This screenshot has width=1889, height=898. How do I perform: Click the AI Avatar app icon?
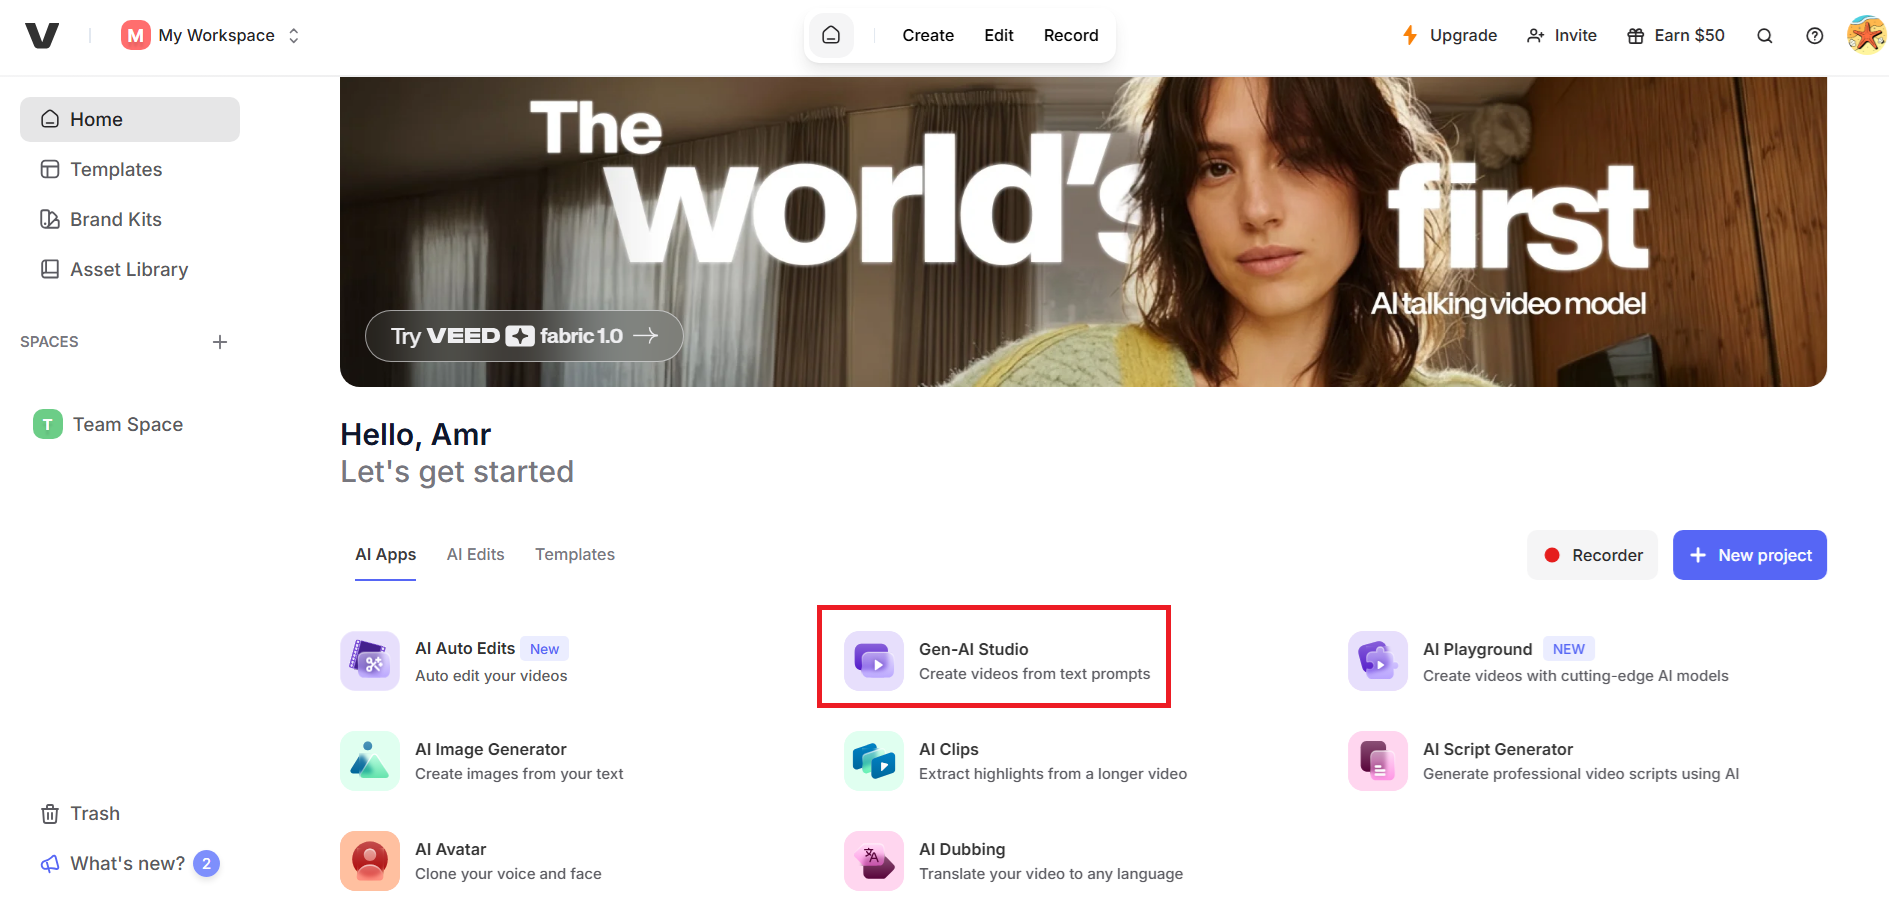click(x=370, y=861)
